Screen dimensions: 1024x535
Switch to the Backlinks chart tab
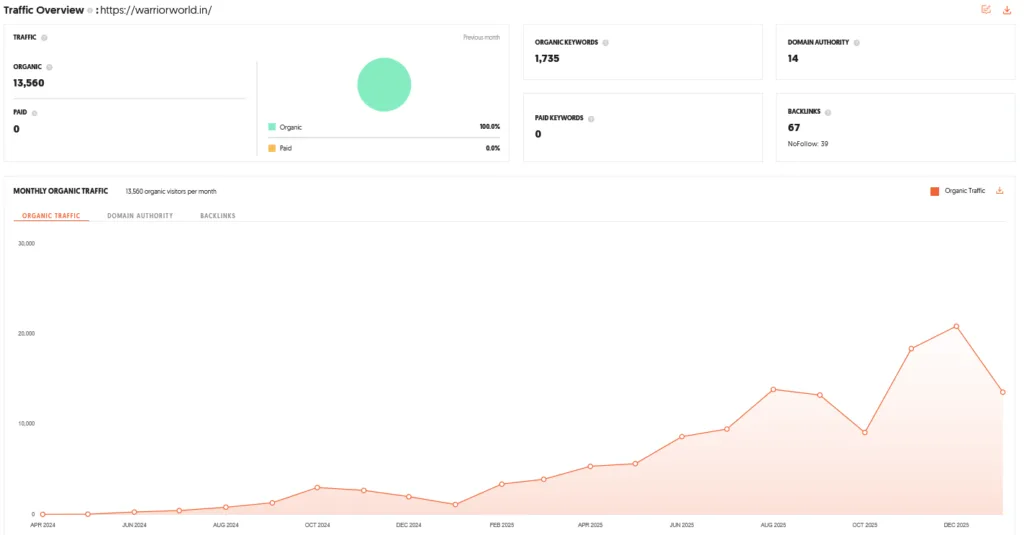click(217, 216)
